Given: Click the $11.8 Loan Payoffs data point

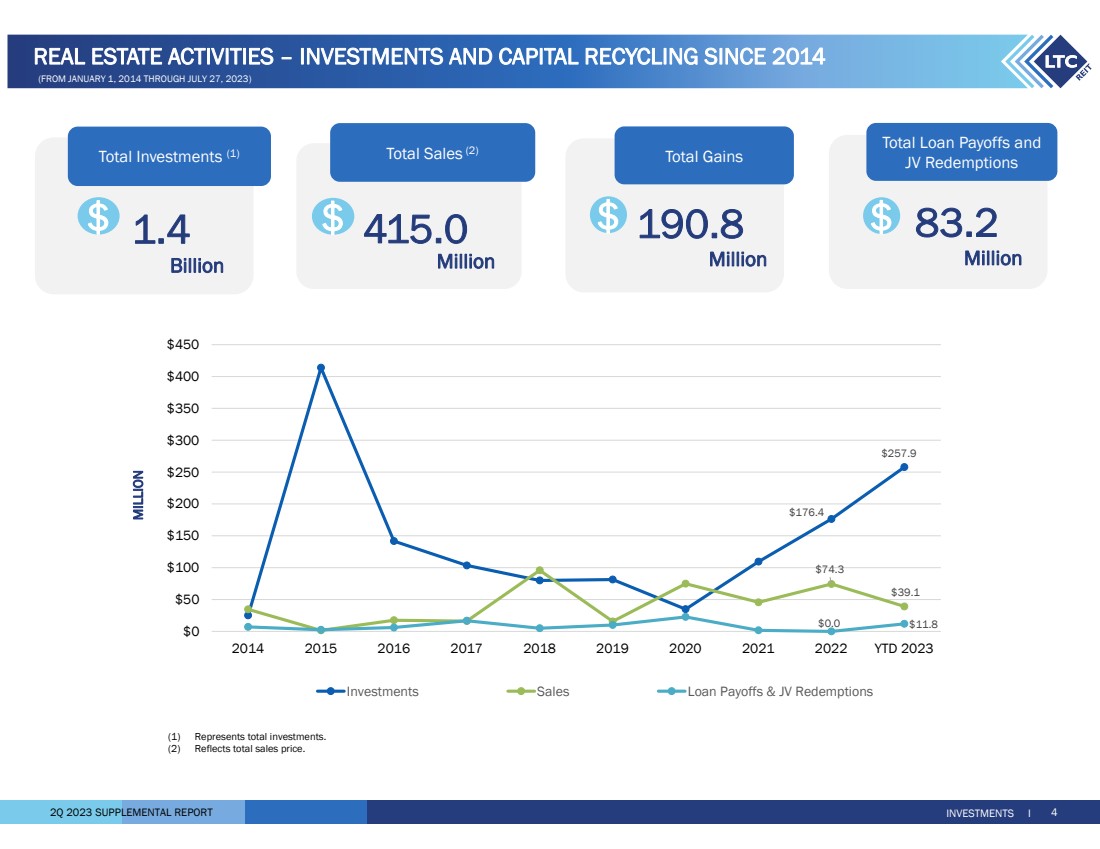Looking at the screenshot, I should pyautogui.click(x=904, y=624).
